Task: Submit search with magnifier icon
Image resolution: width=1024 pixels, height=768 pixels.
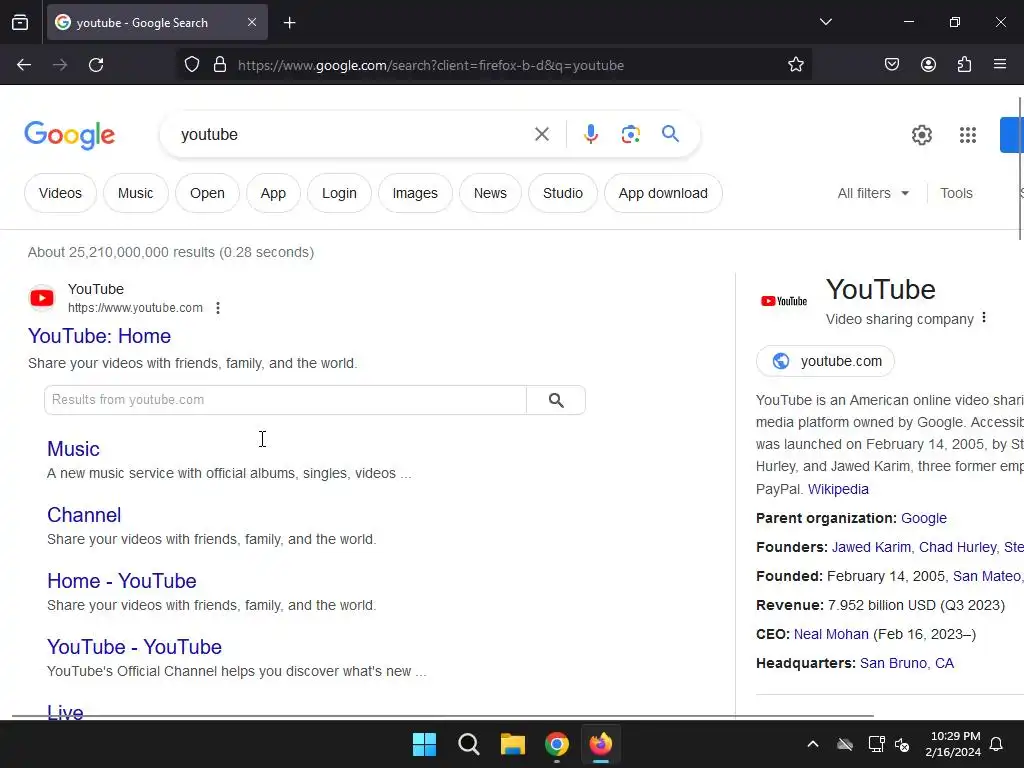Action: click(x=670, y=135)
